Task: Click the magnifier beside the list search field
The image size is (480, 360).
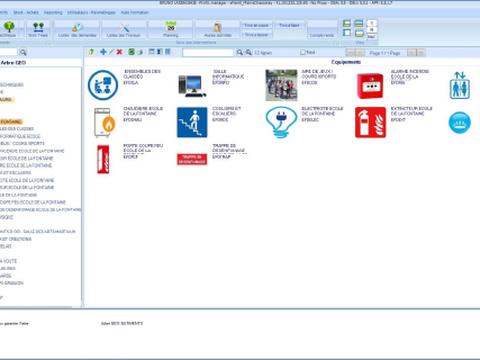Action: click(240, 52)
